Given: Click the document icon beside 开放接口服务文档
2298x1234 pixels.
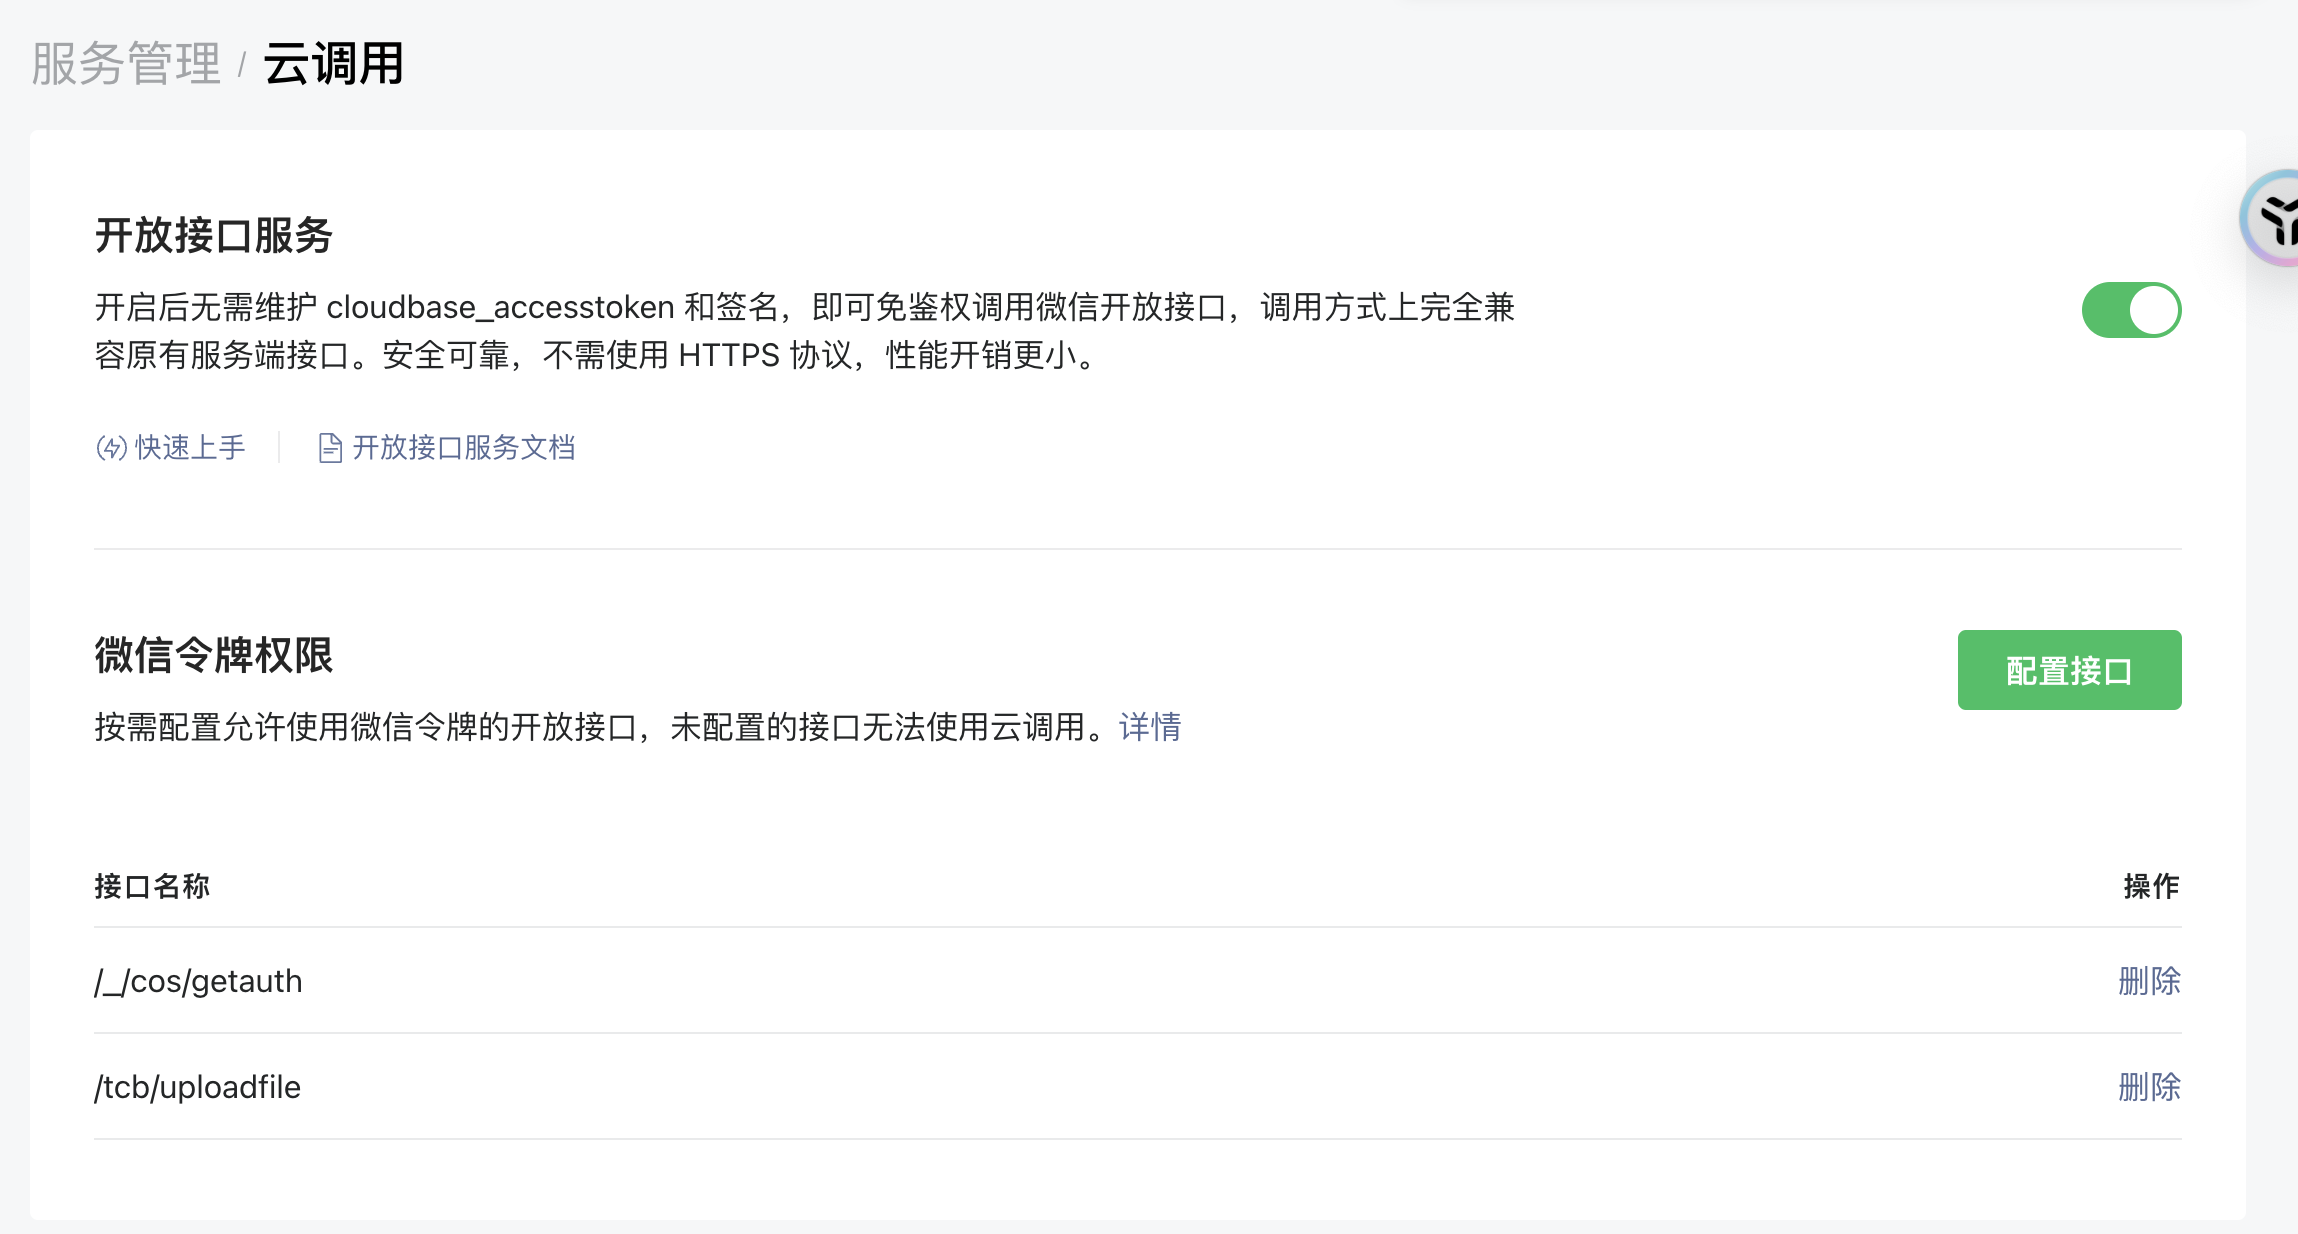Looking at the screenshot, I should tap(330, 448).
